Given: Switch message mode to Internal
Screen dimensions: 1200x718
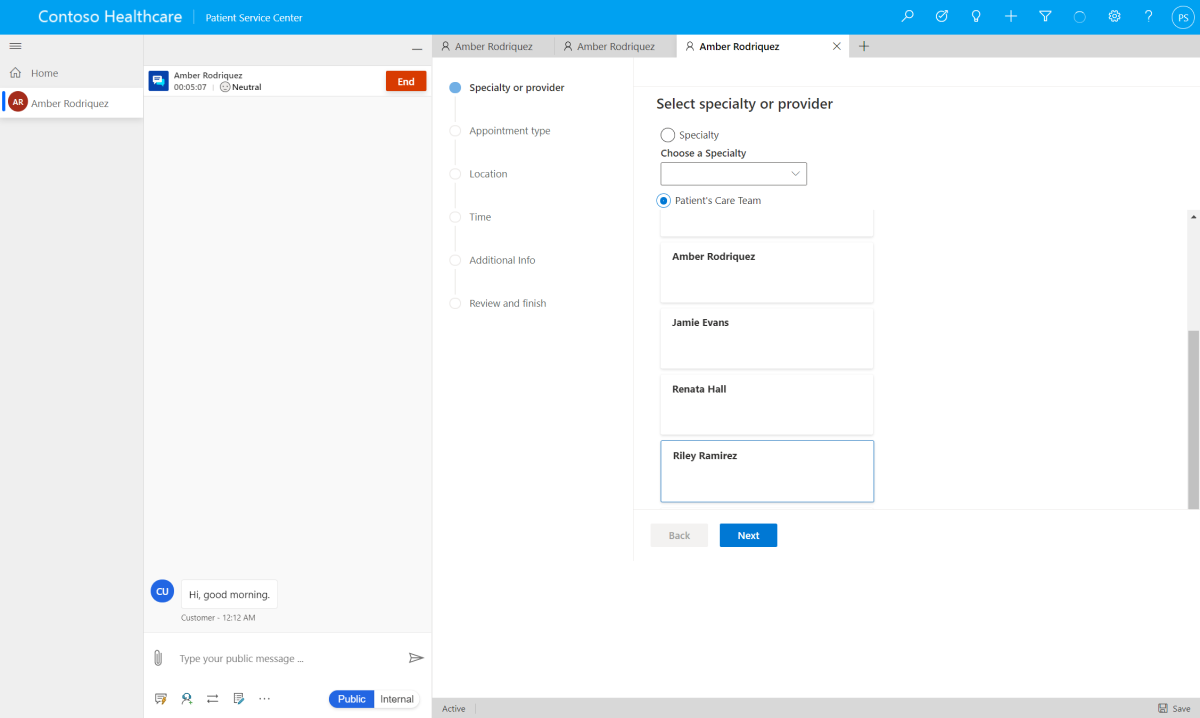Looking at the screenshot, I should [x=397, y=699].
